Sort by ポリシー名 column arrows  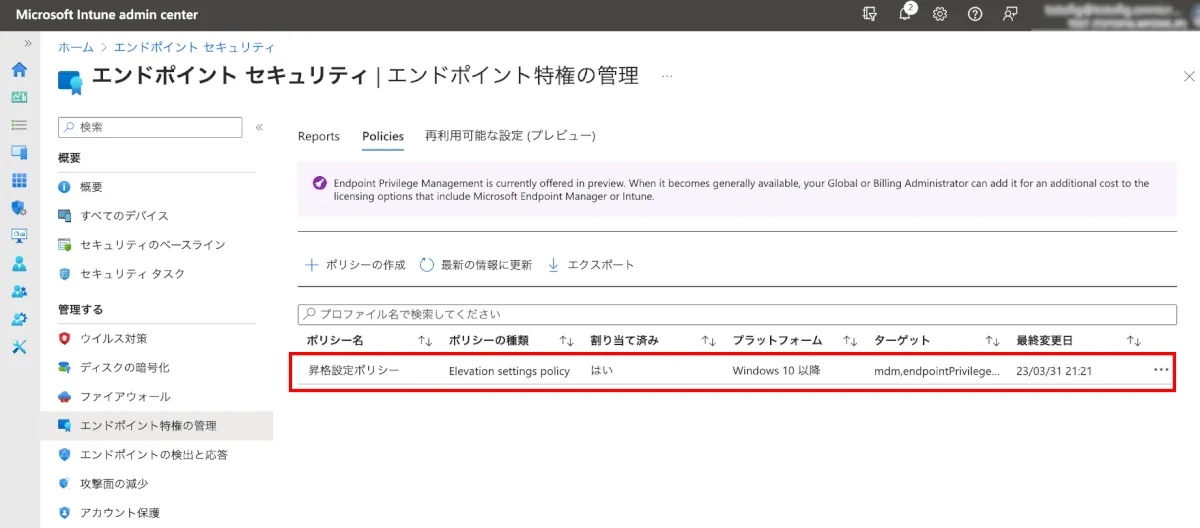[x=425, y=341]
